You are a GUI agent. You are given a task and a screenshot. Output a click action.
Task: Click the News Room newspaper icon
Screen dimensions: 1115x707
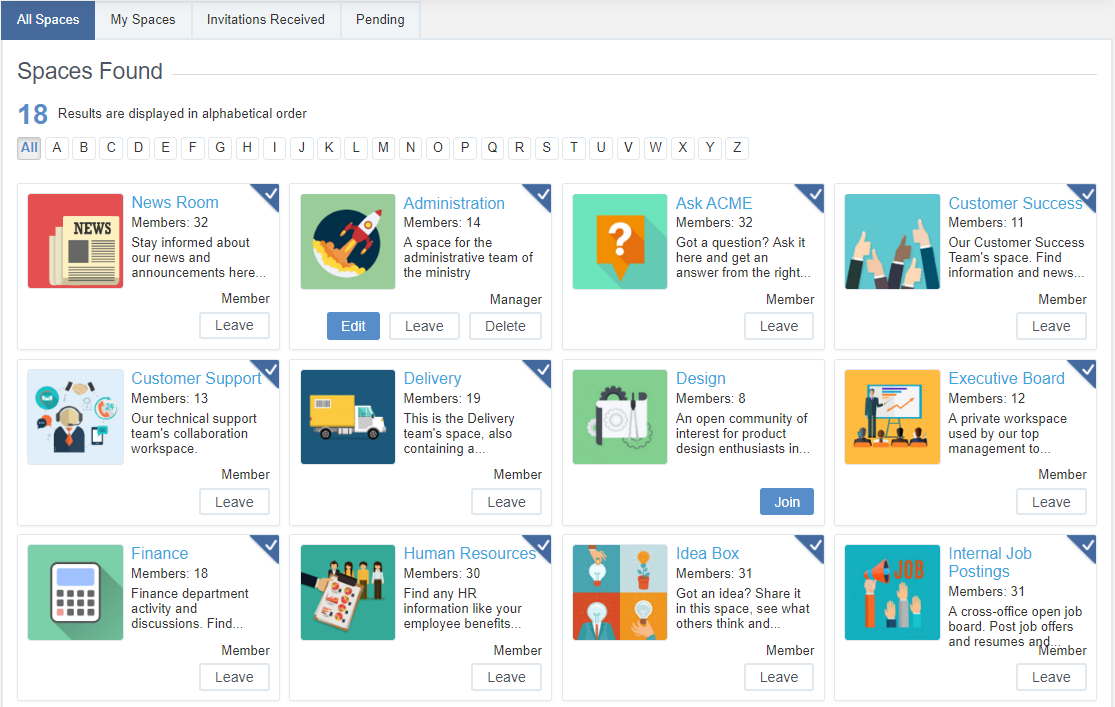pyautogui.click(x=75, y=240)
